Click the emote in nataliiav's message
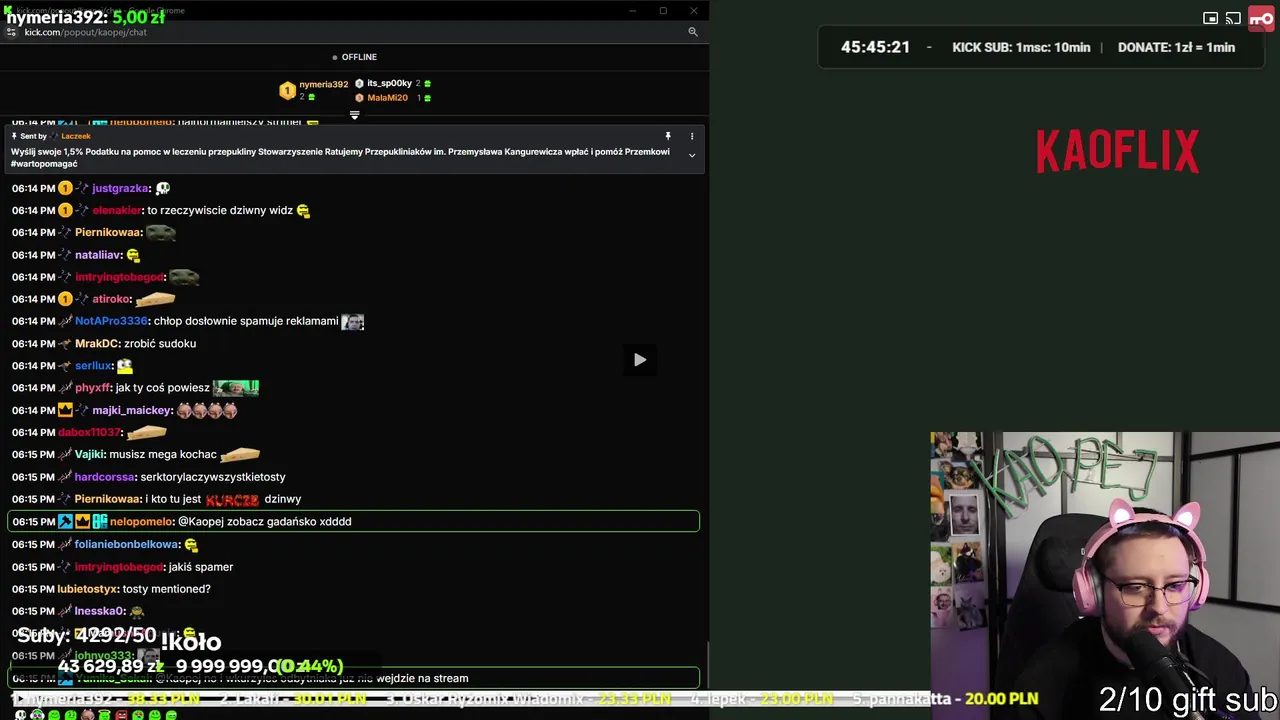1280x720 pixels. 133,255
